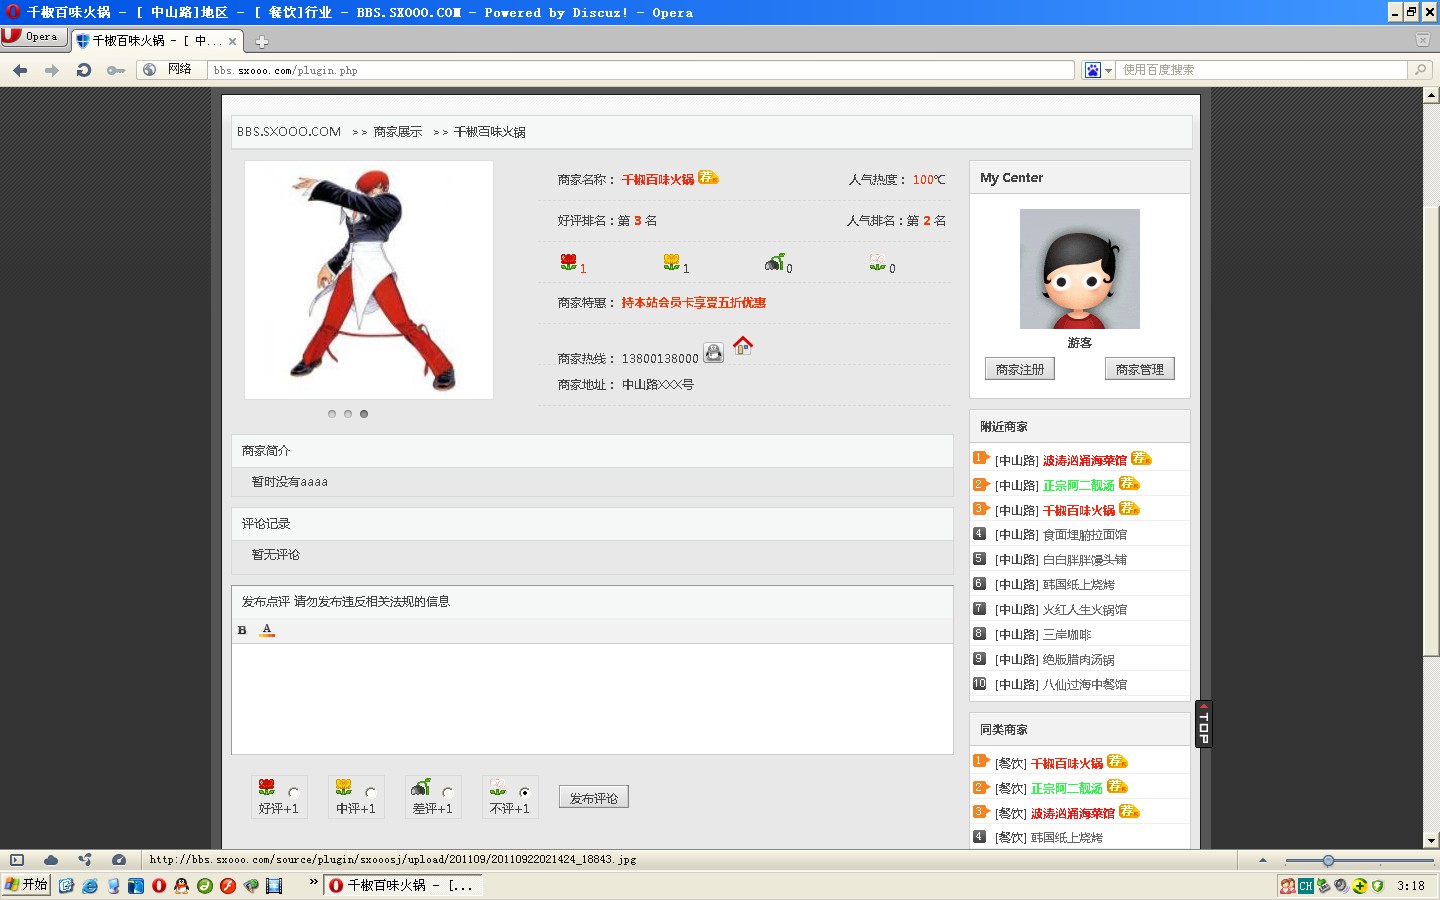Click the Baidu search input field
1440x900 pixels.
1262,70
